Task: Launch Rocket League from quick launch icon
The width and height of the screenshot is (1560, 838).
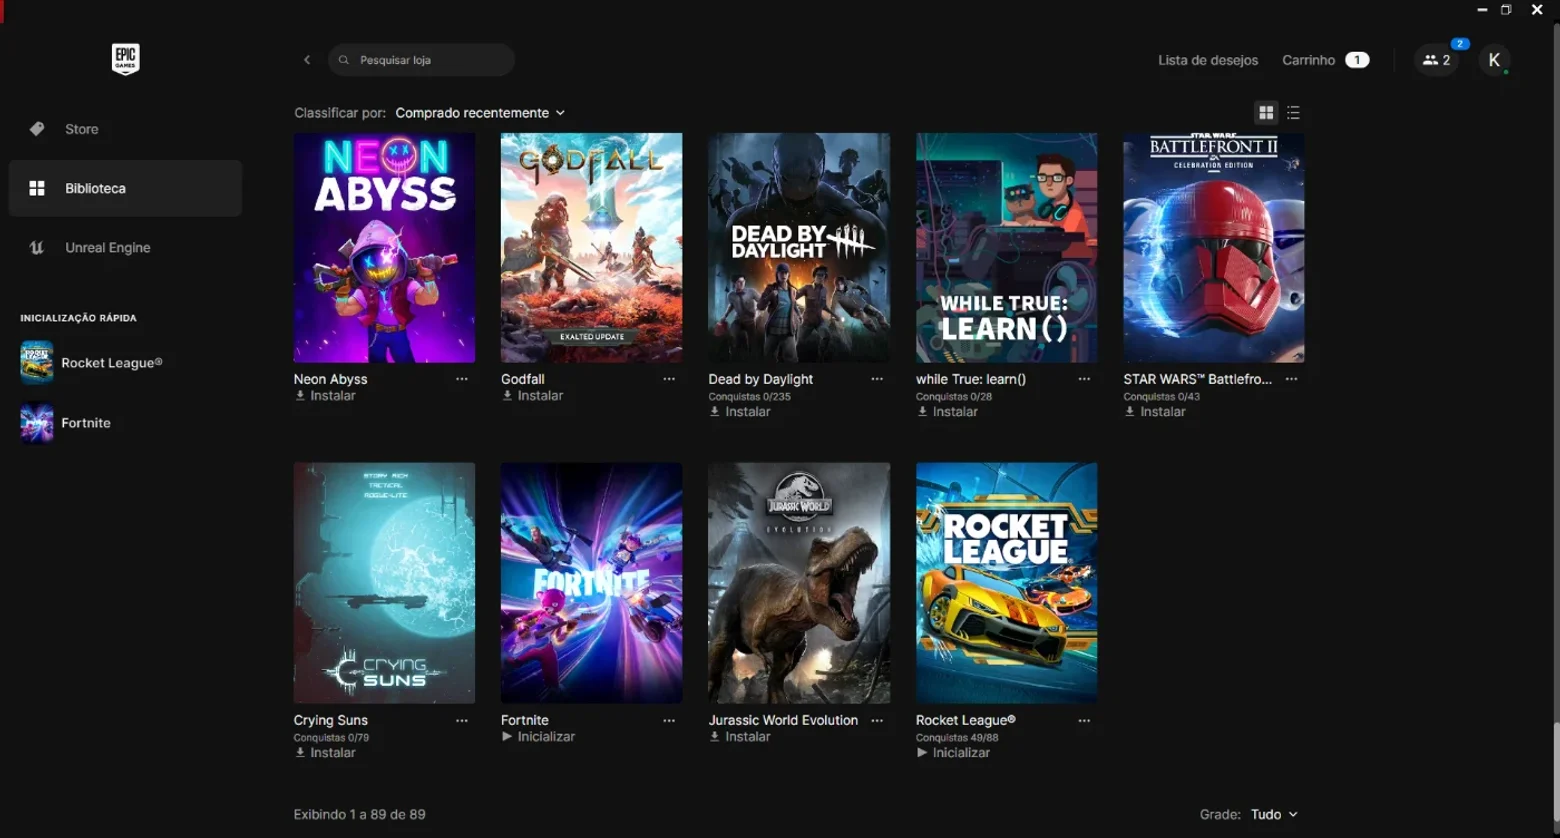Action: point(37,363)
